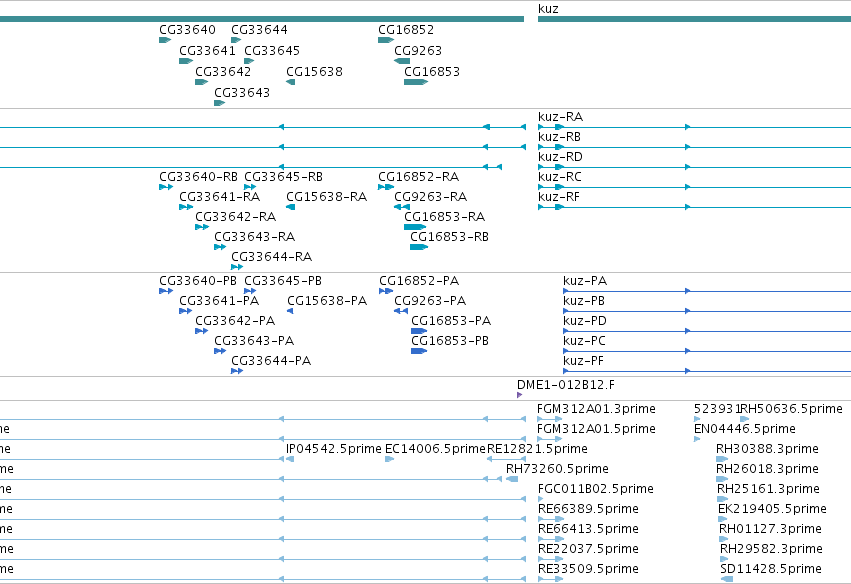Select the CG33641-RA transcript arrows
The width and height of the screenshot is (851, 584).
click(186, 207)
